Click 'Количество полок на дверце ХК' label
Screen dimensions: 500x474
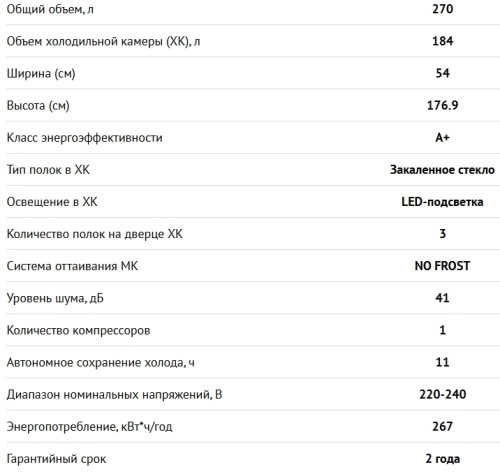pos(95,234)
